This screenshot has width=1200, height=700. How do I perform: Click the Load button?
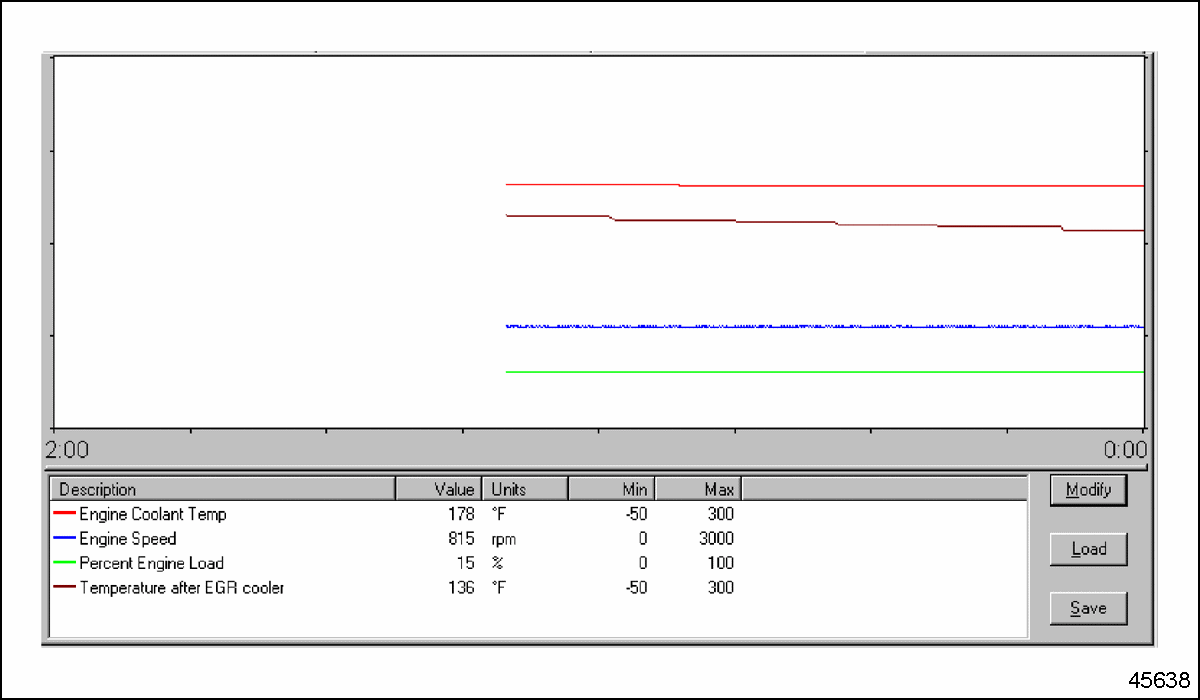click(1088, 548)
